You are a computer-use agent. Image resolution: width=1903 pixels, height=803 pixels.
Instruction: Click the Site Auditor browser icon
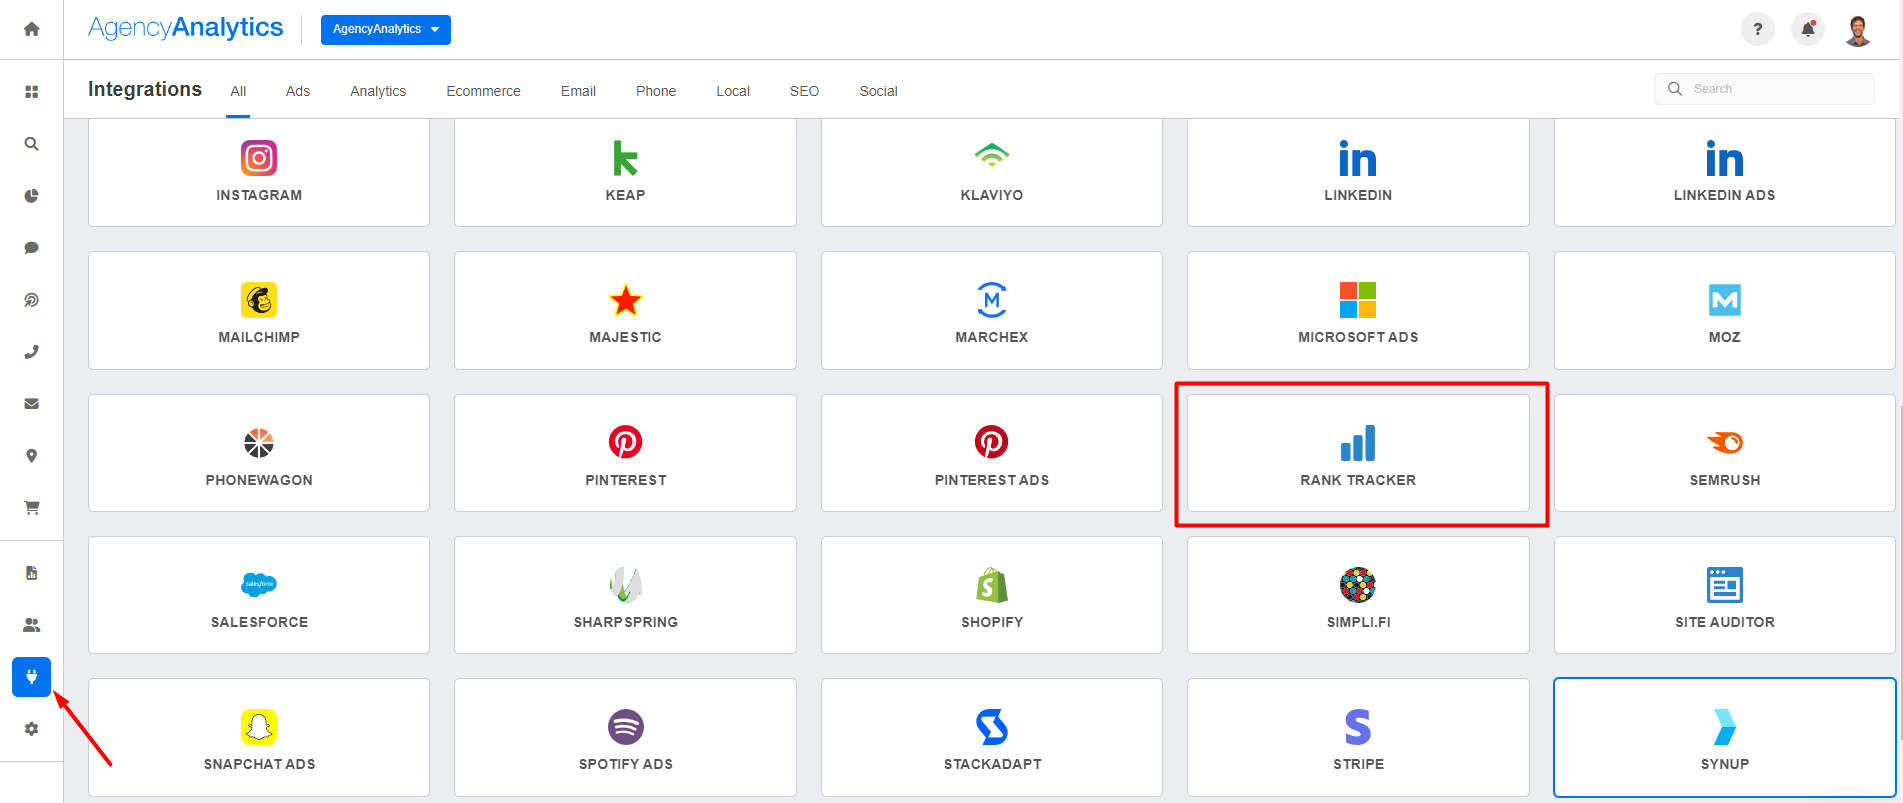coord(1724,585)
